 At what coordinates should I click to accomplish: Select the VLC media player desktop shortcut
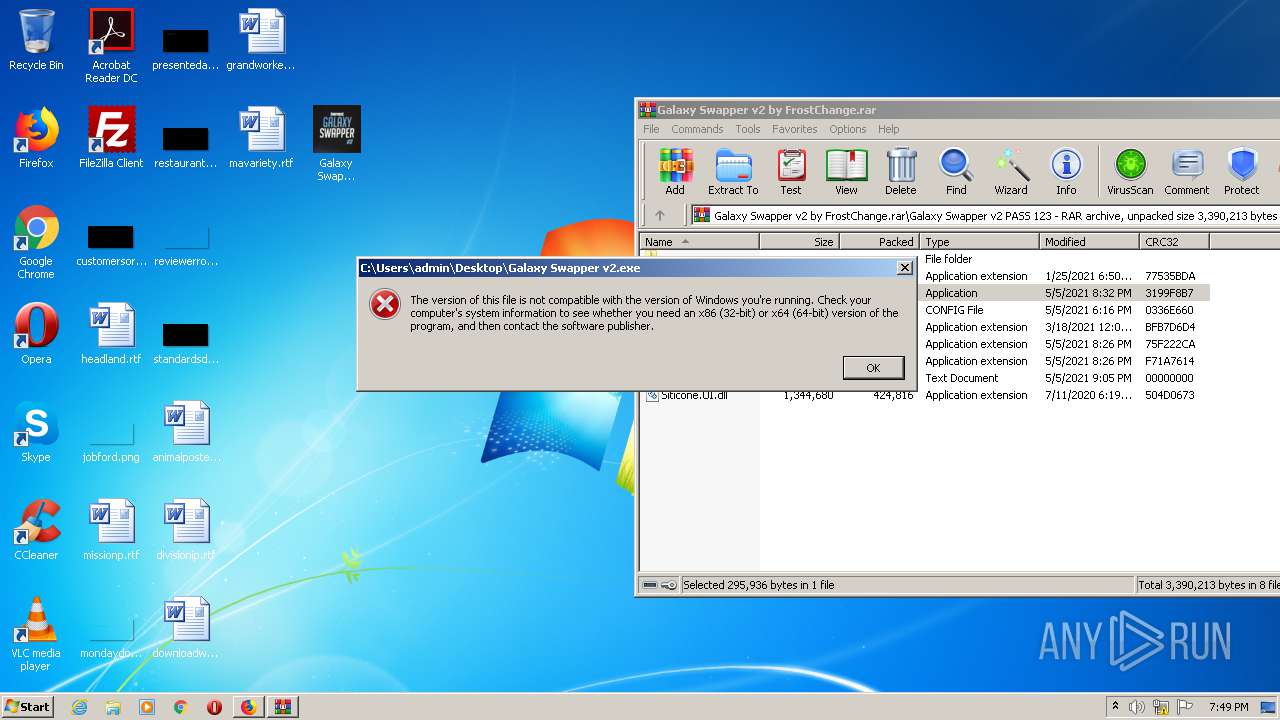point(36,634)
